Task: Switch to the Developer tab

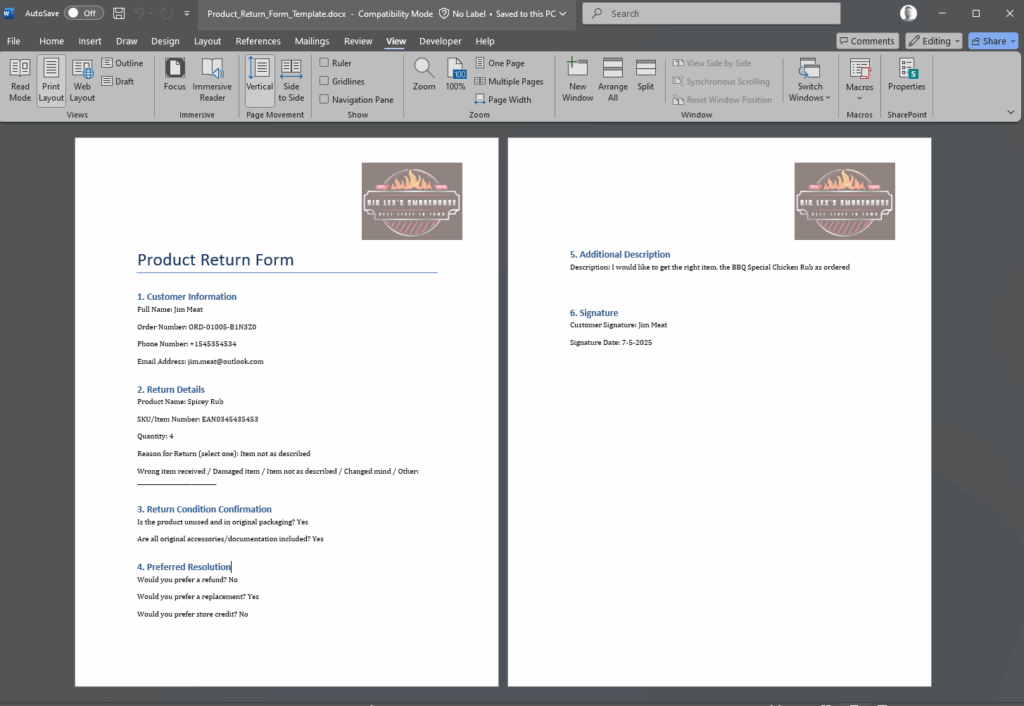Action: 440,41
